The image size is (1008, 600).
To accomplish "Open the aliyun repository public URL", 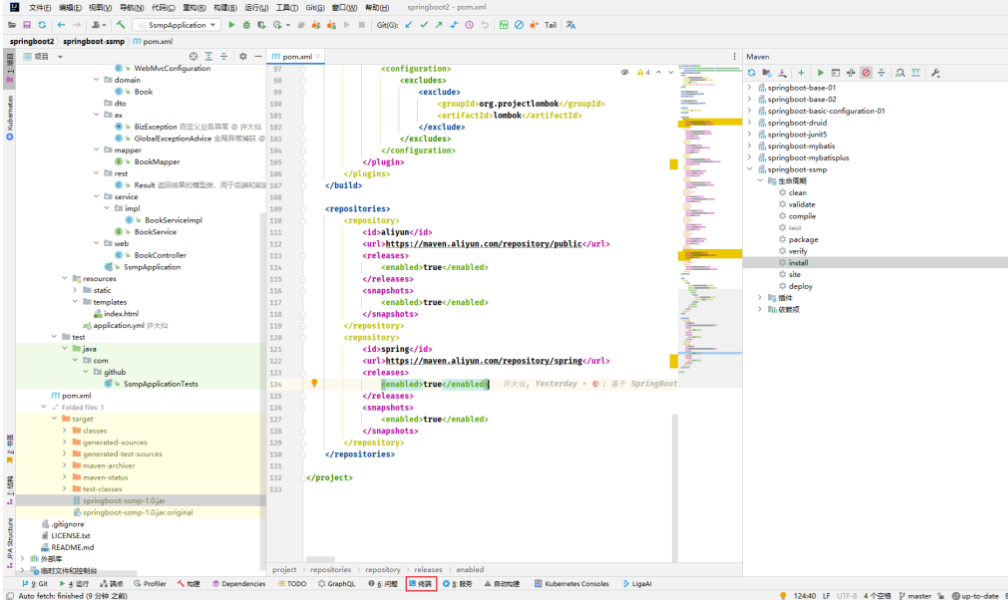I will click(483, 244).
